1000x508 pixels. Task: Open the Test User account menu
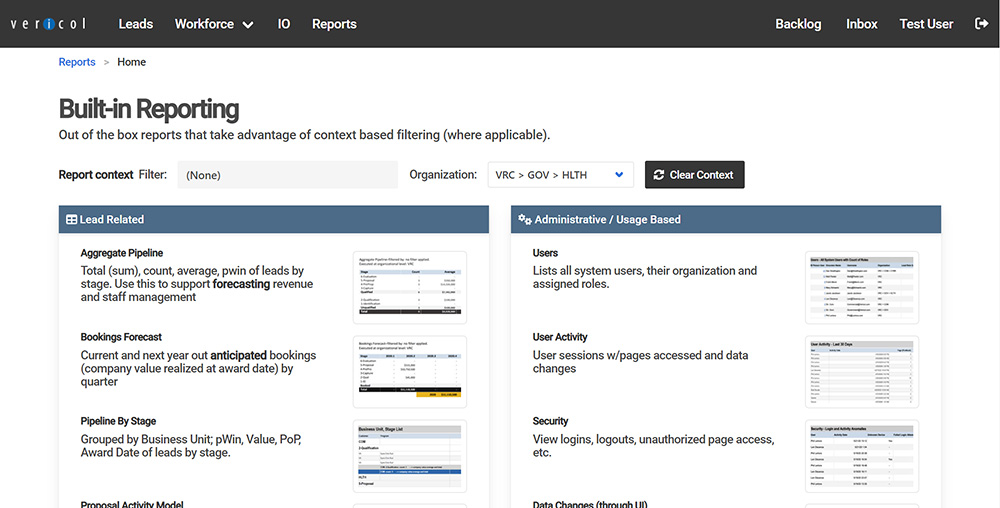[926, 24]
